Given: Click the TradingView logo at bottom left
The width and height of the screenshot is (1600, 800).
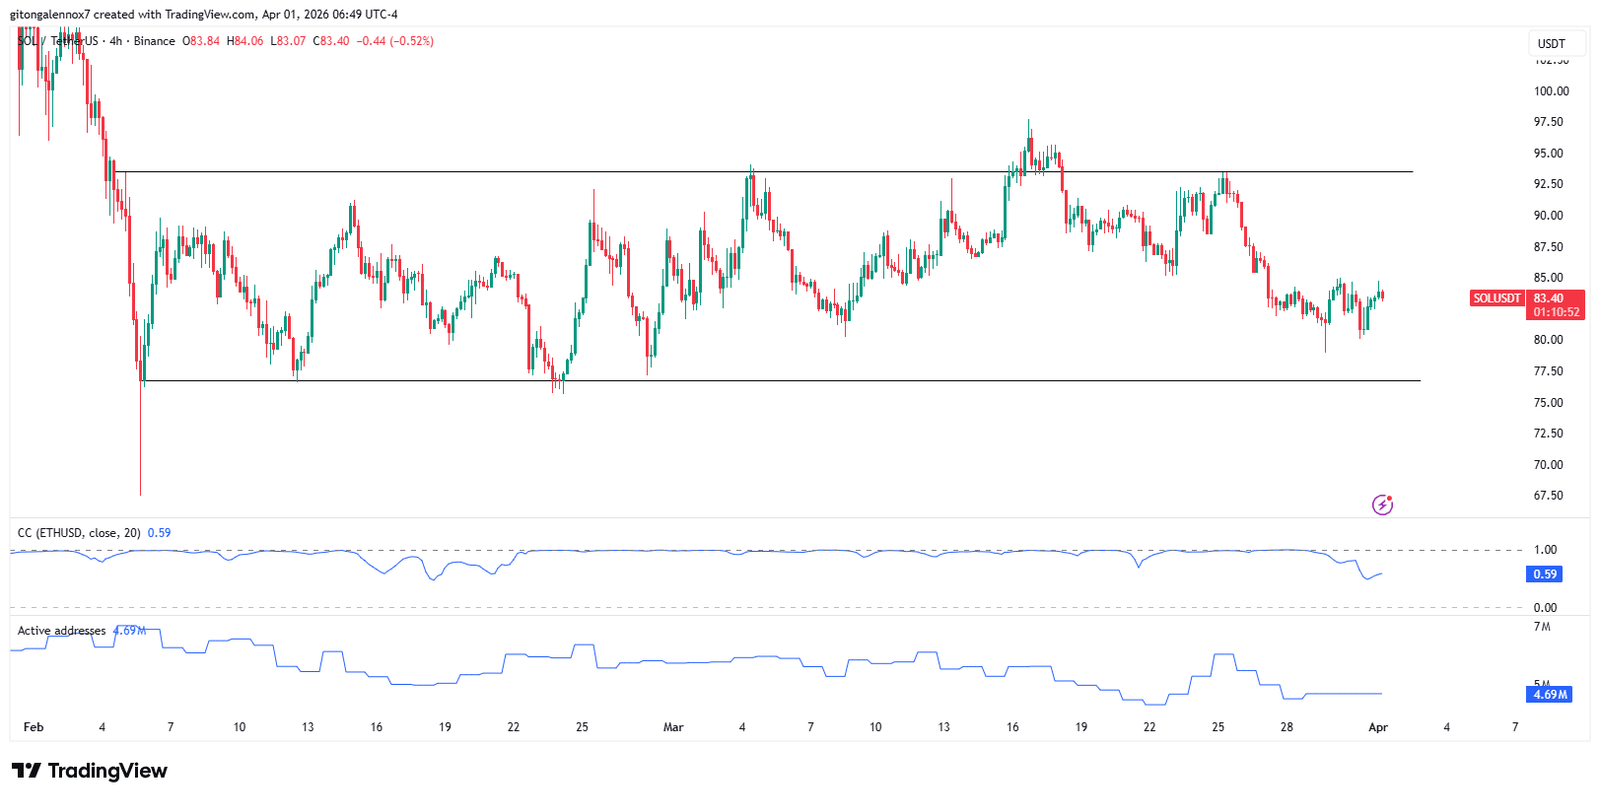Looking at the screenshot, I should [x=89, y=771].
